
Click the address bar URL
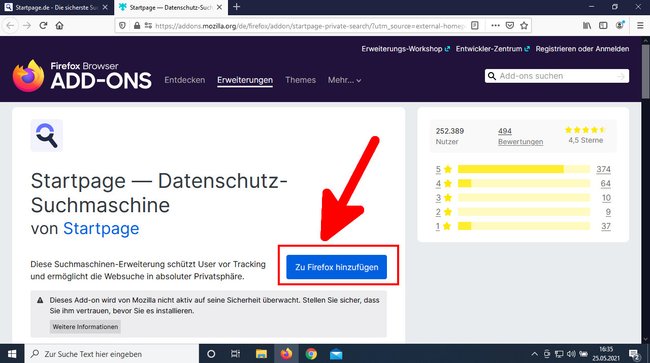[309, 26]
